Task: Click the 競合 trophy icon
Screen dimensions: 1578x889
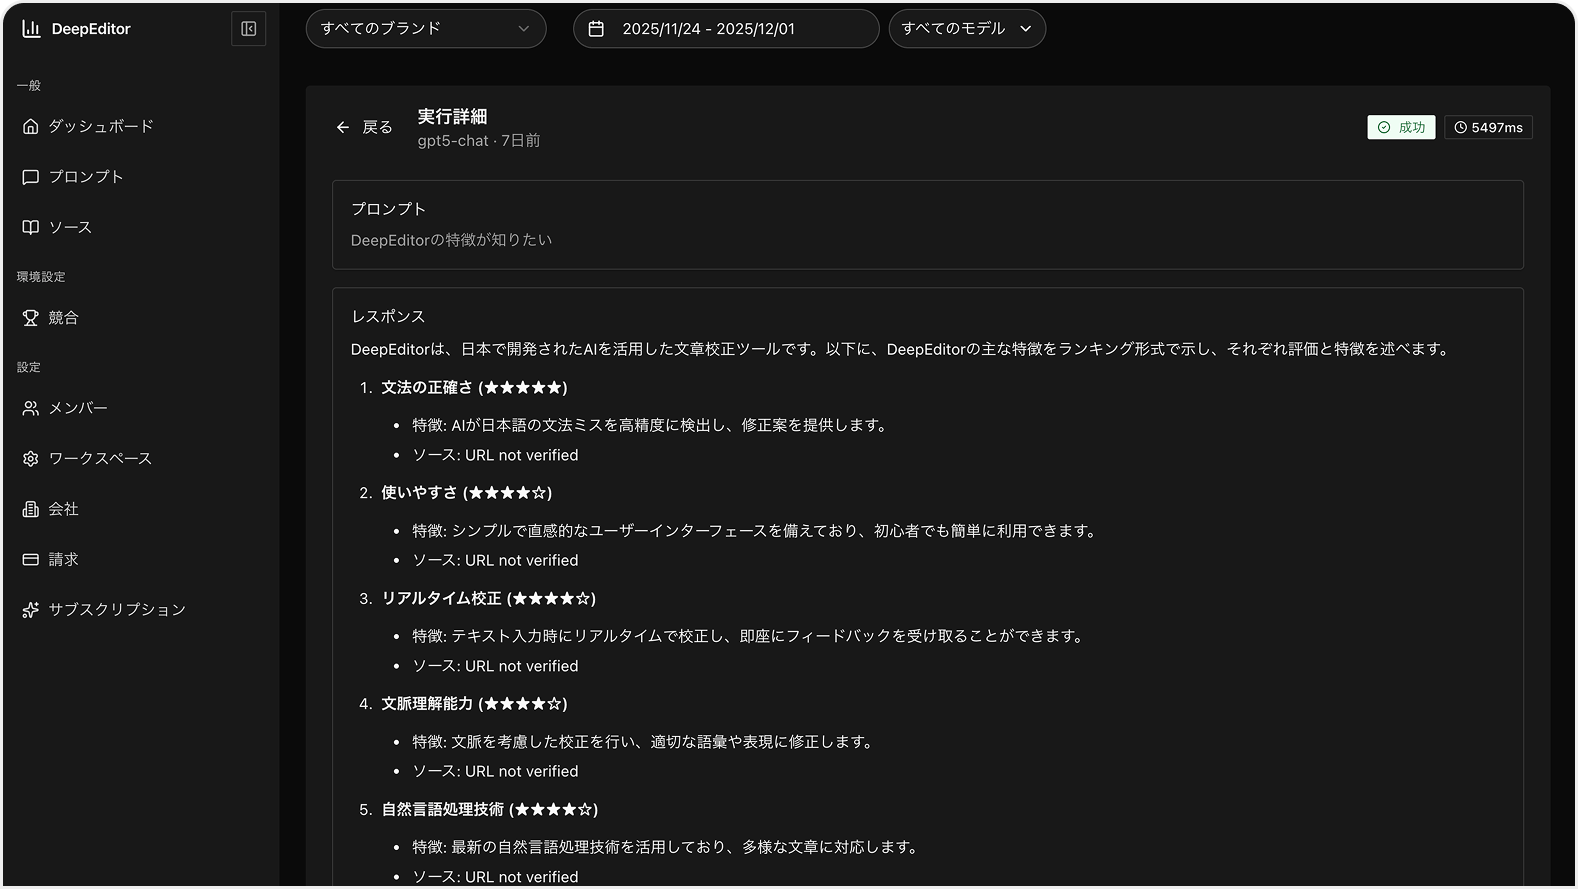Action: 31,318
